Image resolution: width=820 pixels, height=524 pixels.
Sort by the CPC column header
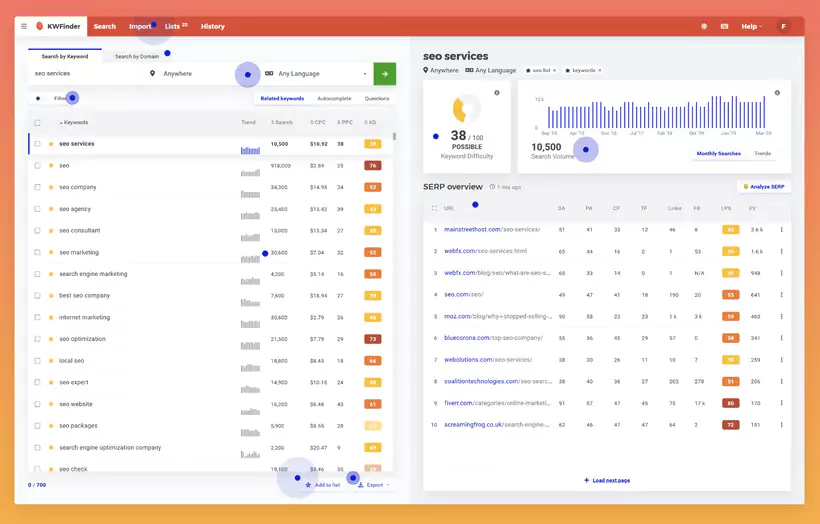317,122
